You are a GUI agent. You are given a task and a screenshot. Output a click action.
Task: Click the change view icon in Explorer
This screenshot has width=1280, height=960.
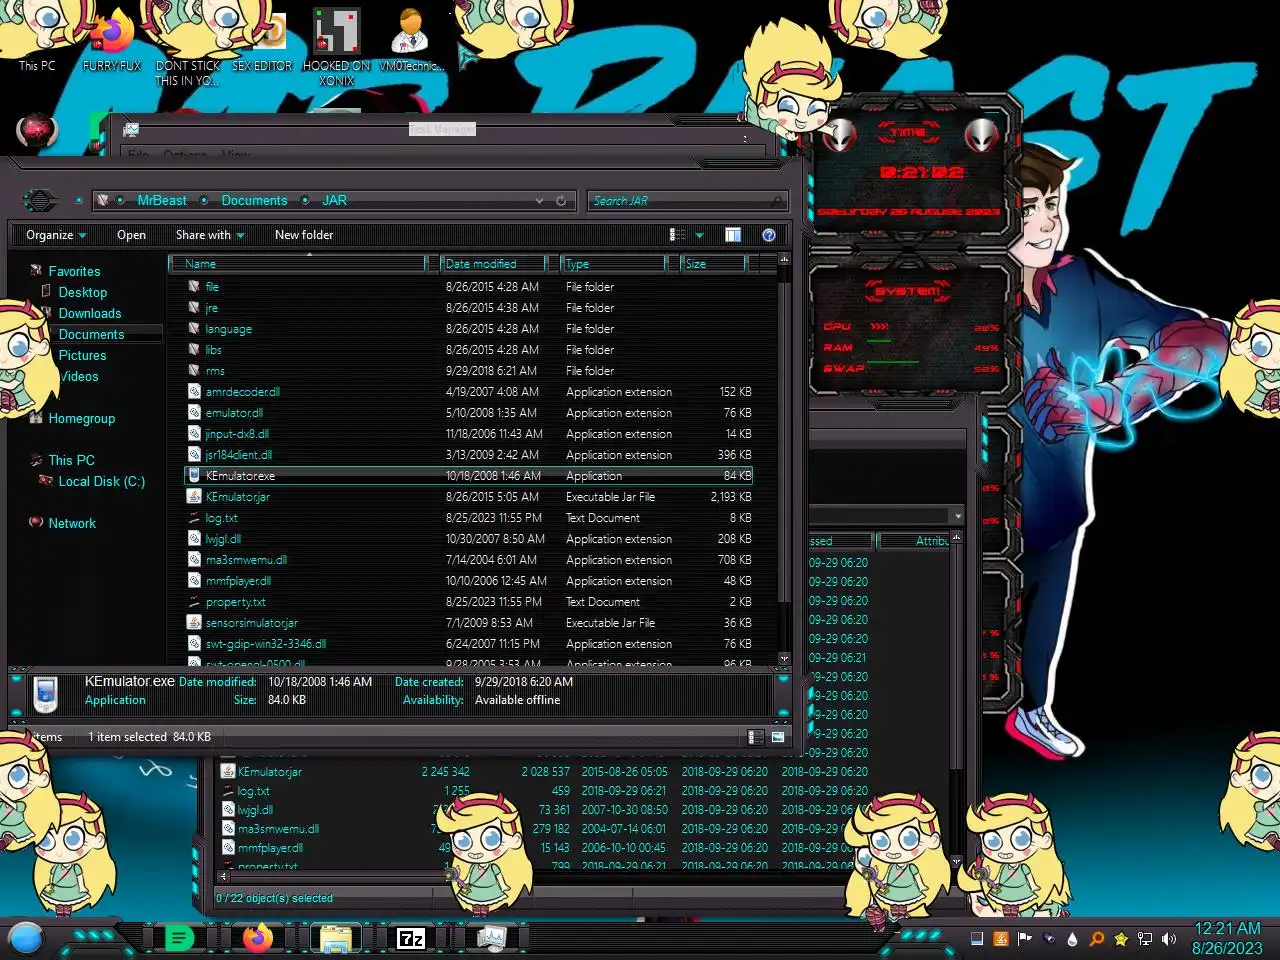tap(677, 235)
